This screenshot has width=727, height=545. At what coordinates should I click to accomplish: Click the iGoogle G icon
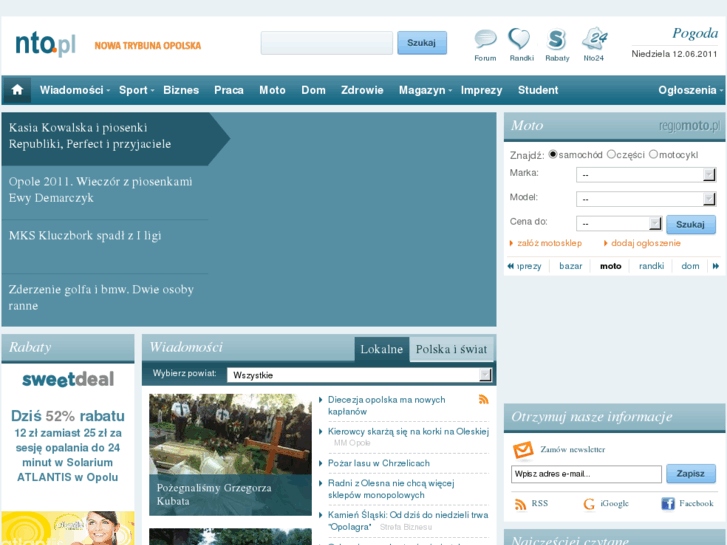tap(589, 504)
